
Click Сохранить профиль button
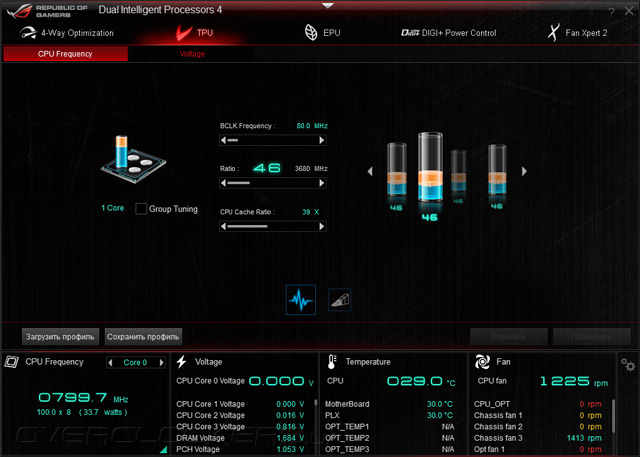click(x=143, y=337)
